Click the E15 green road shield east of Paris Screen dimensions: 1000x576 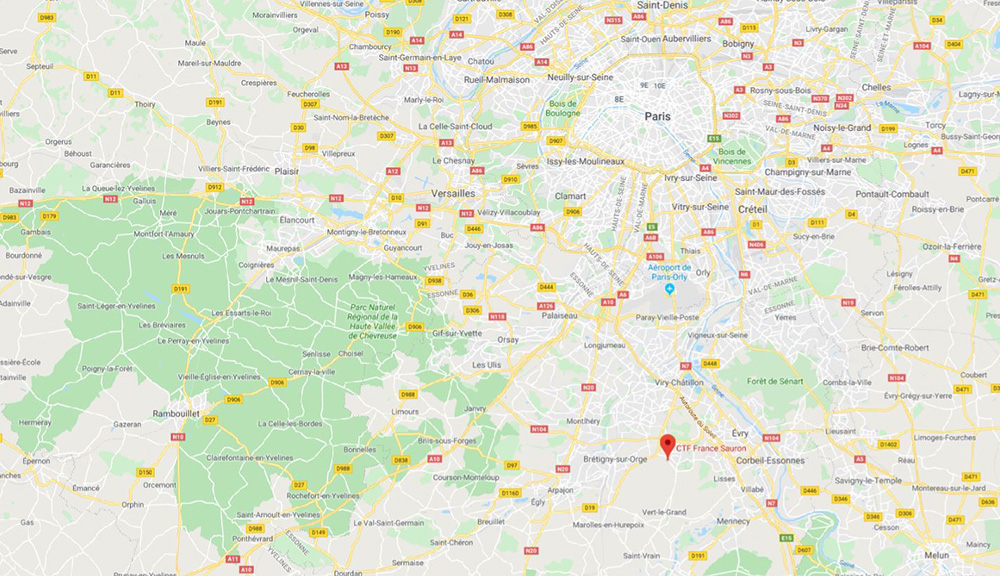pos(714,138)
